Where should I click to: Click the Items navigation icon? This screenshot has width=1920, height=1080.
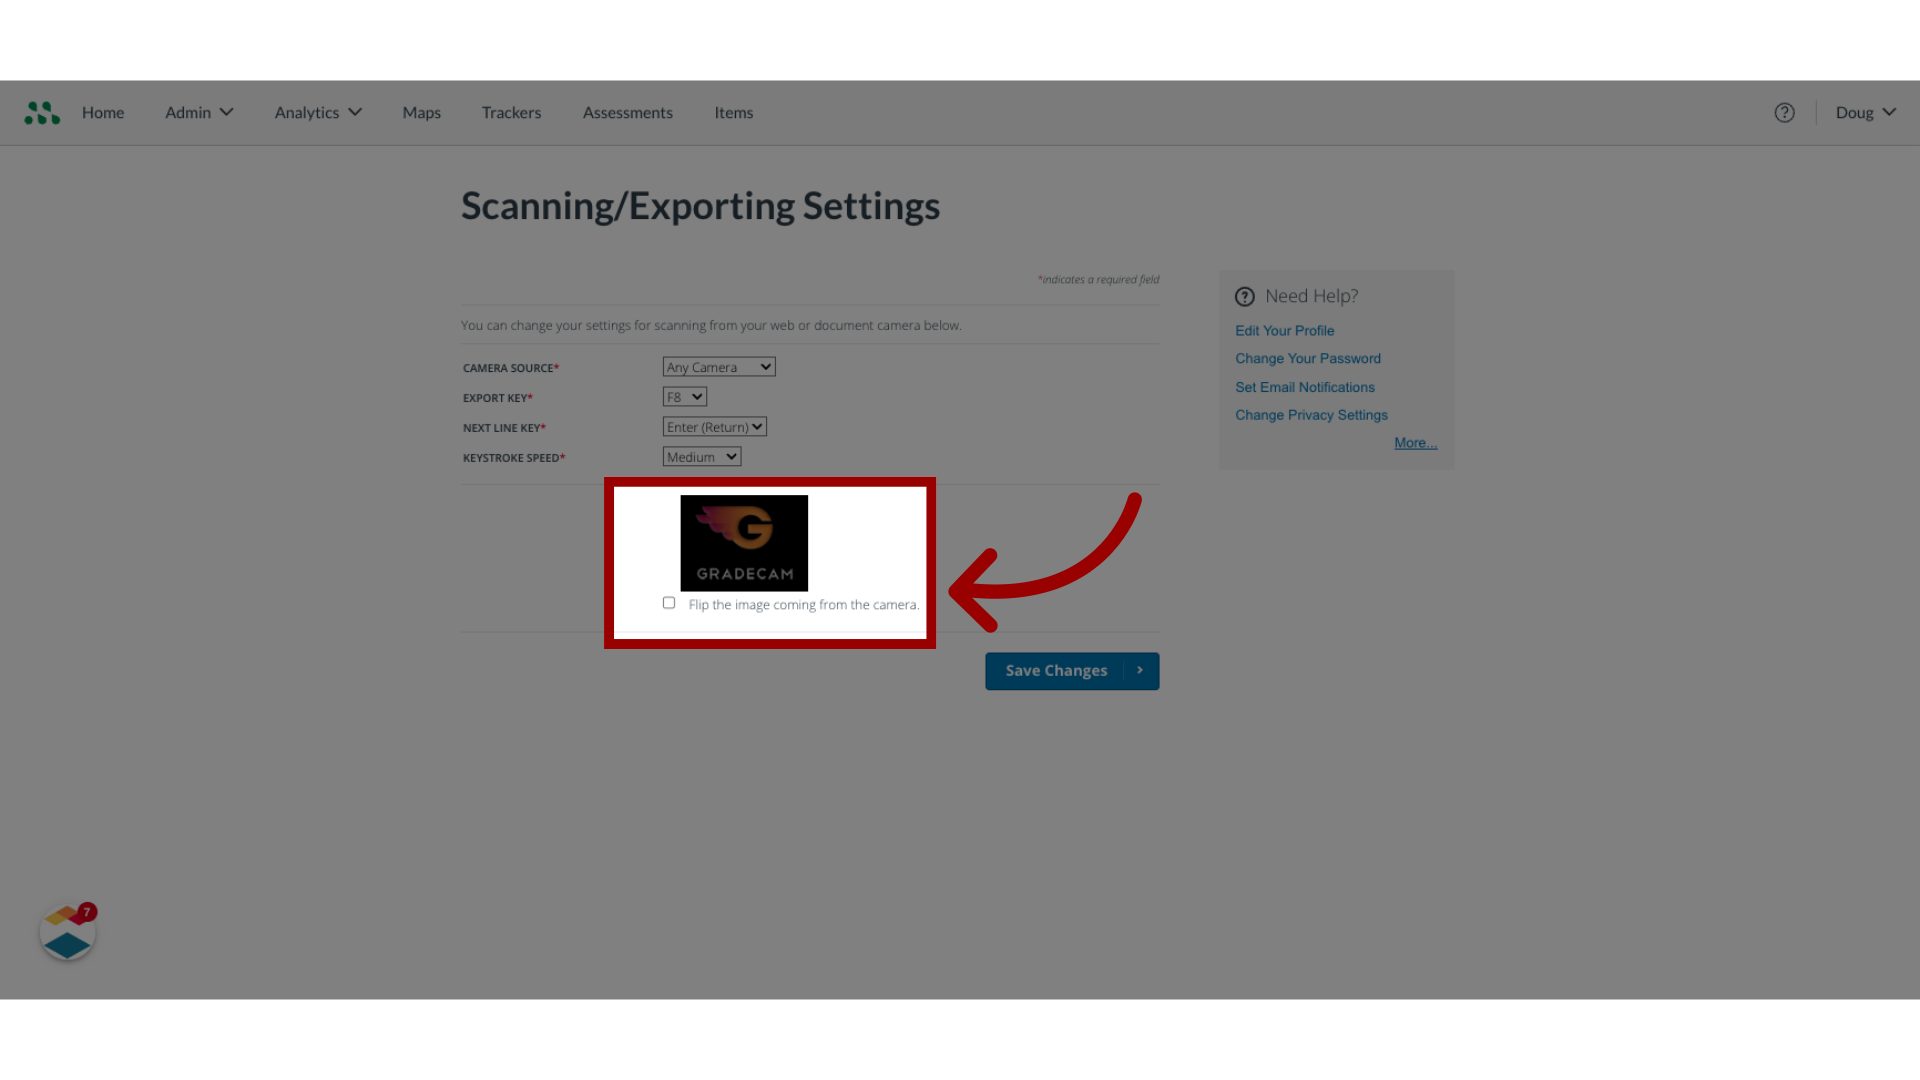(x=733, y=112)
